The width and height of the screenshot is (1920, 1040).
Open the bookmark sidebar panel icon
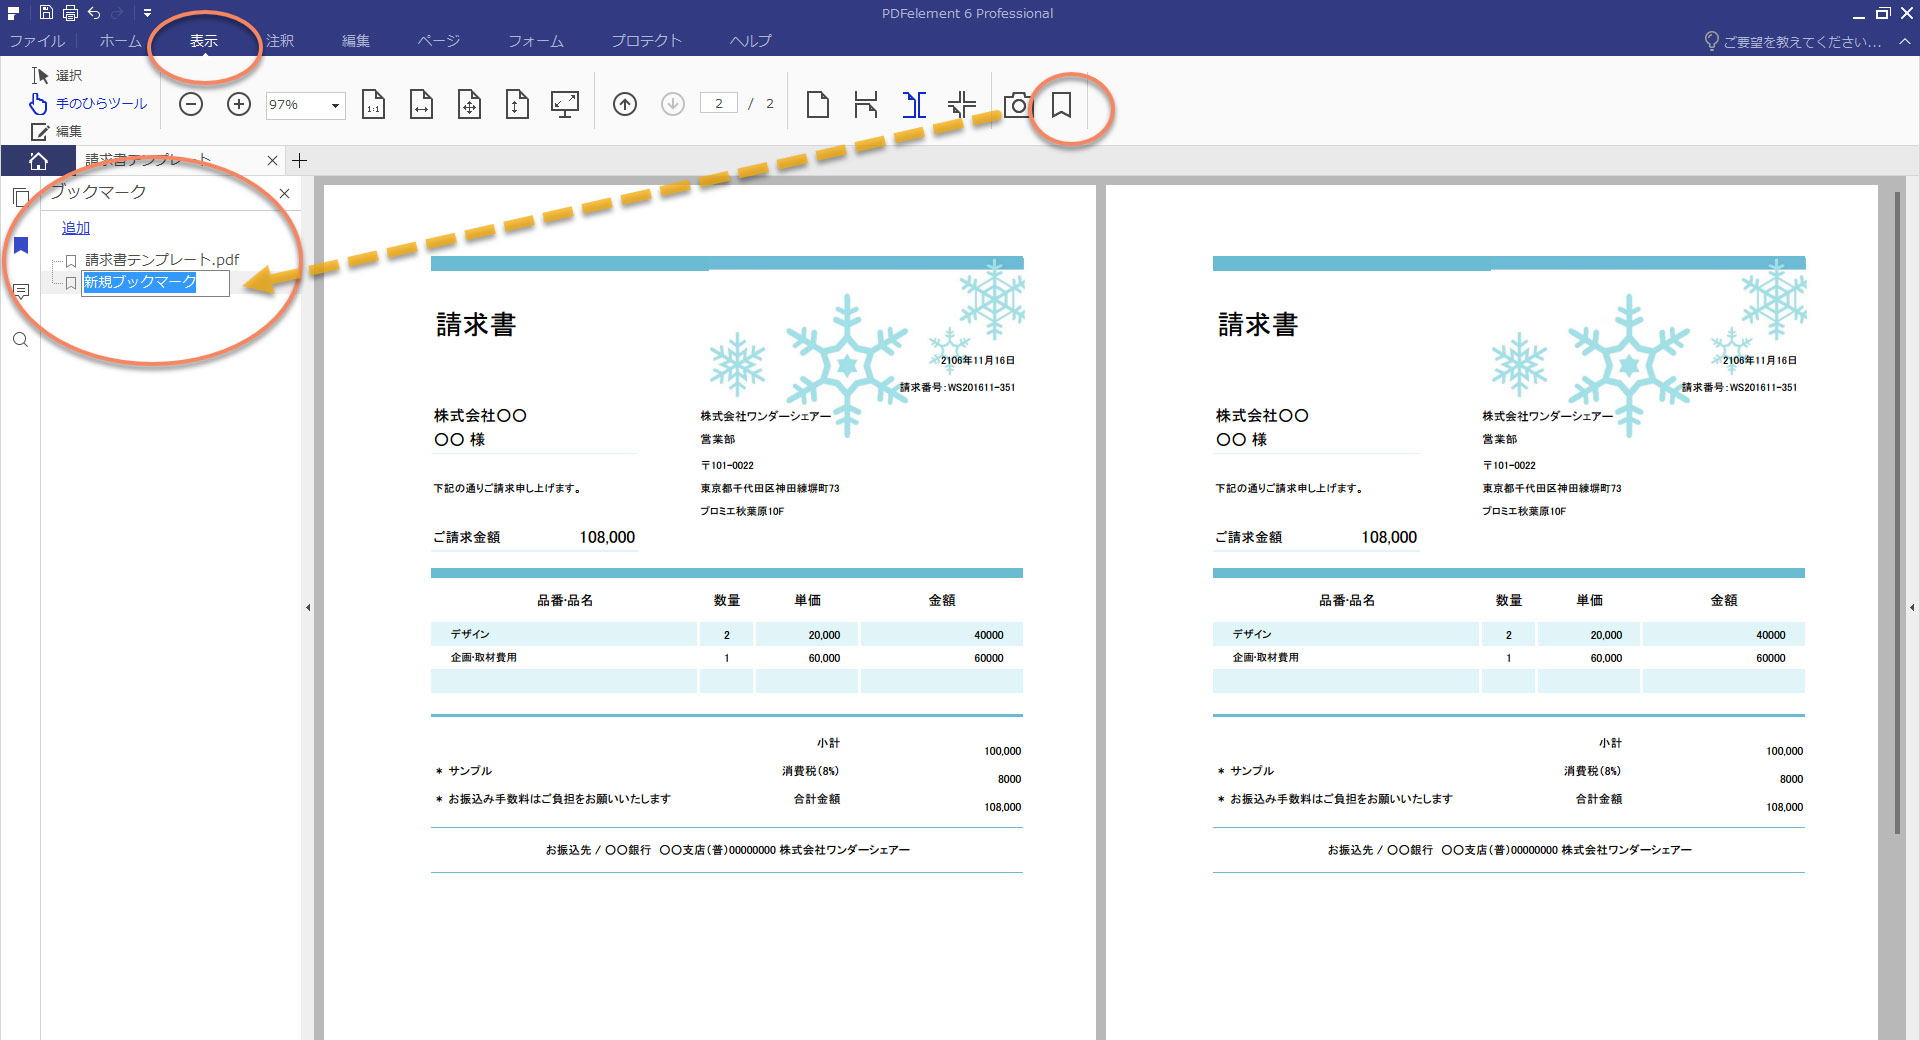tap(21, 246)
